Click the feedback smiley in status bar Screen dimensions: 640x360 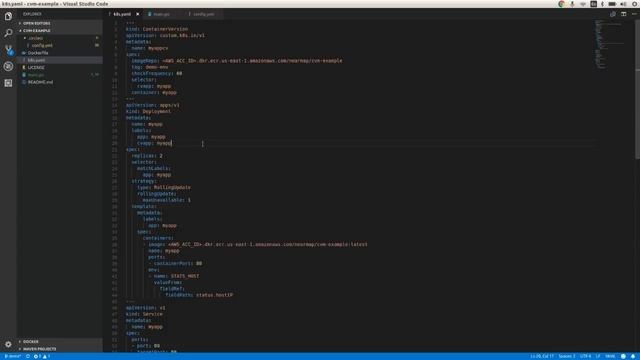tap(623, 356)
